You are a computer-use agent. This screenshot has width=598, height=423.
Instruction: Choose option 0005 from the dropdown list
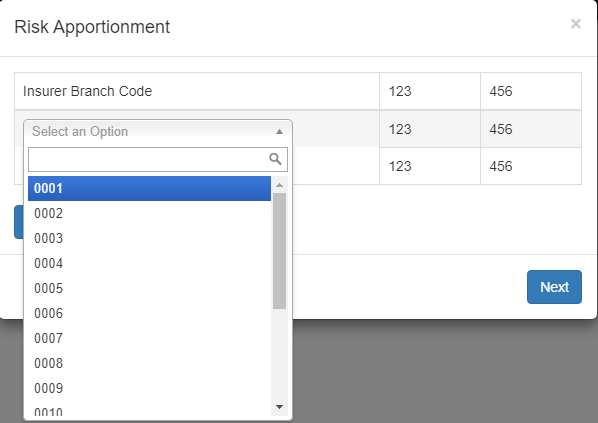pos(150,288)
